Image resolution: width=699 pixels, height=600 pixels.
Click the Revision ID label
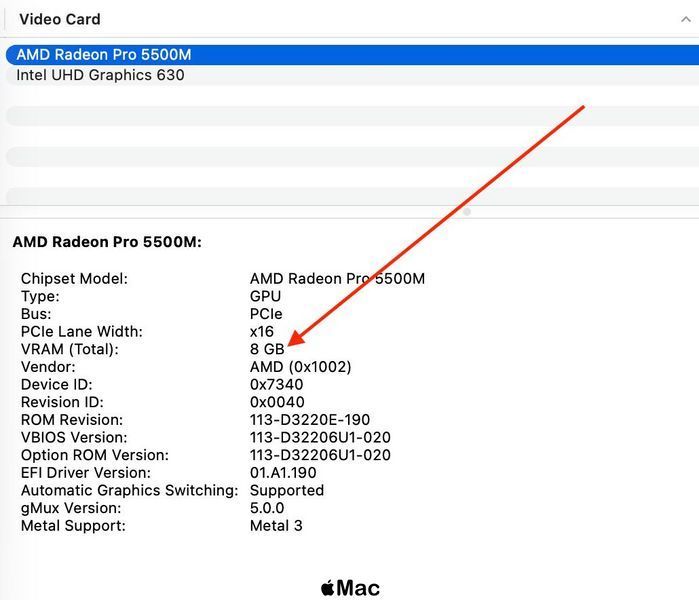coord(62,402)
